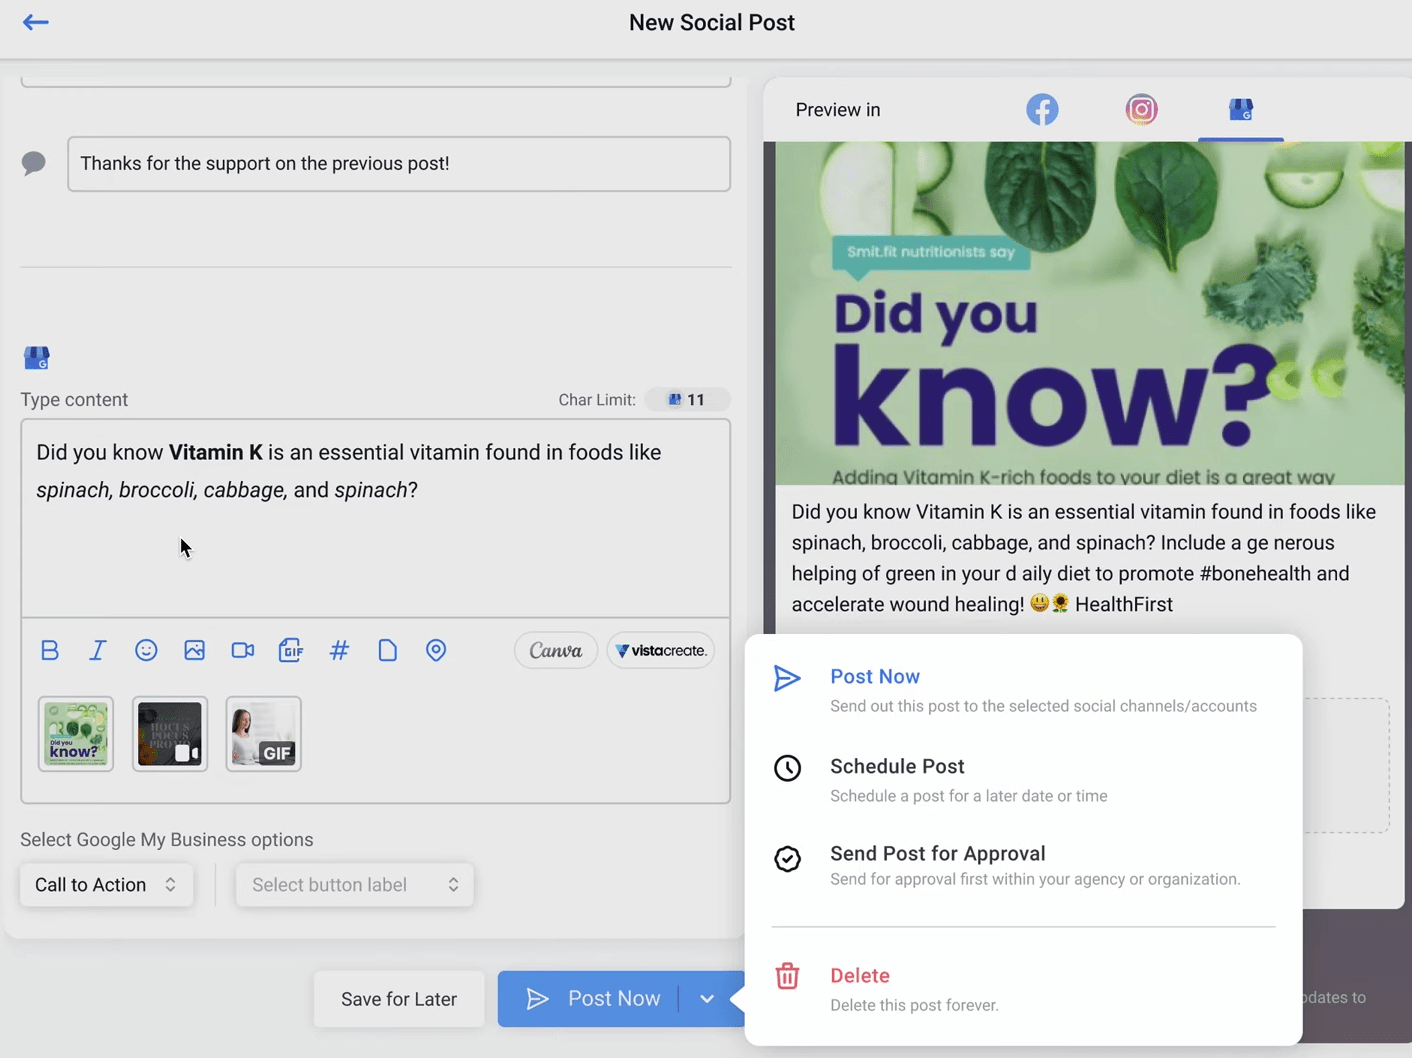Click the location pin icon

pos(436,650)
